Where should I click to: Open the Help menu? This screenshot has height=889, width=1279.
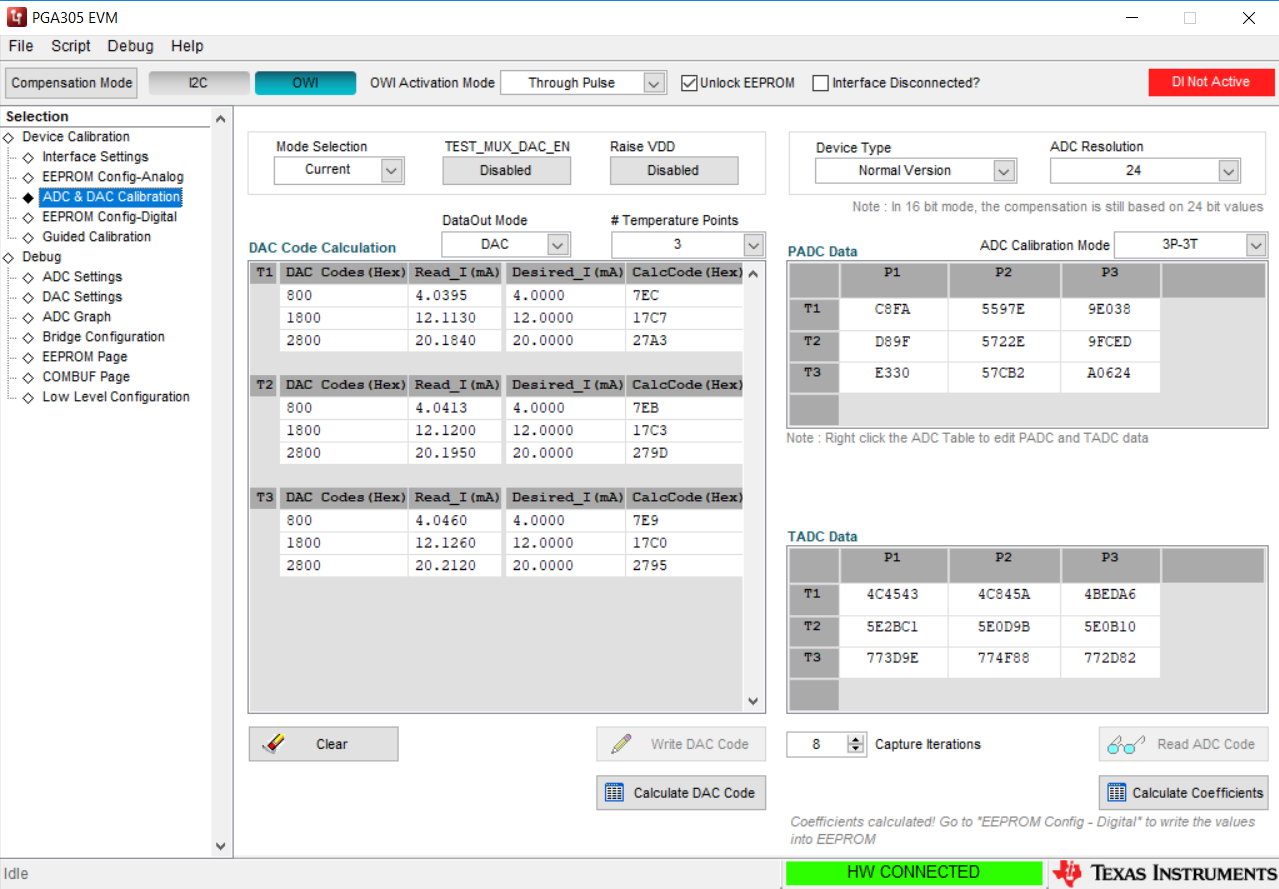point(187,46)
